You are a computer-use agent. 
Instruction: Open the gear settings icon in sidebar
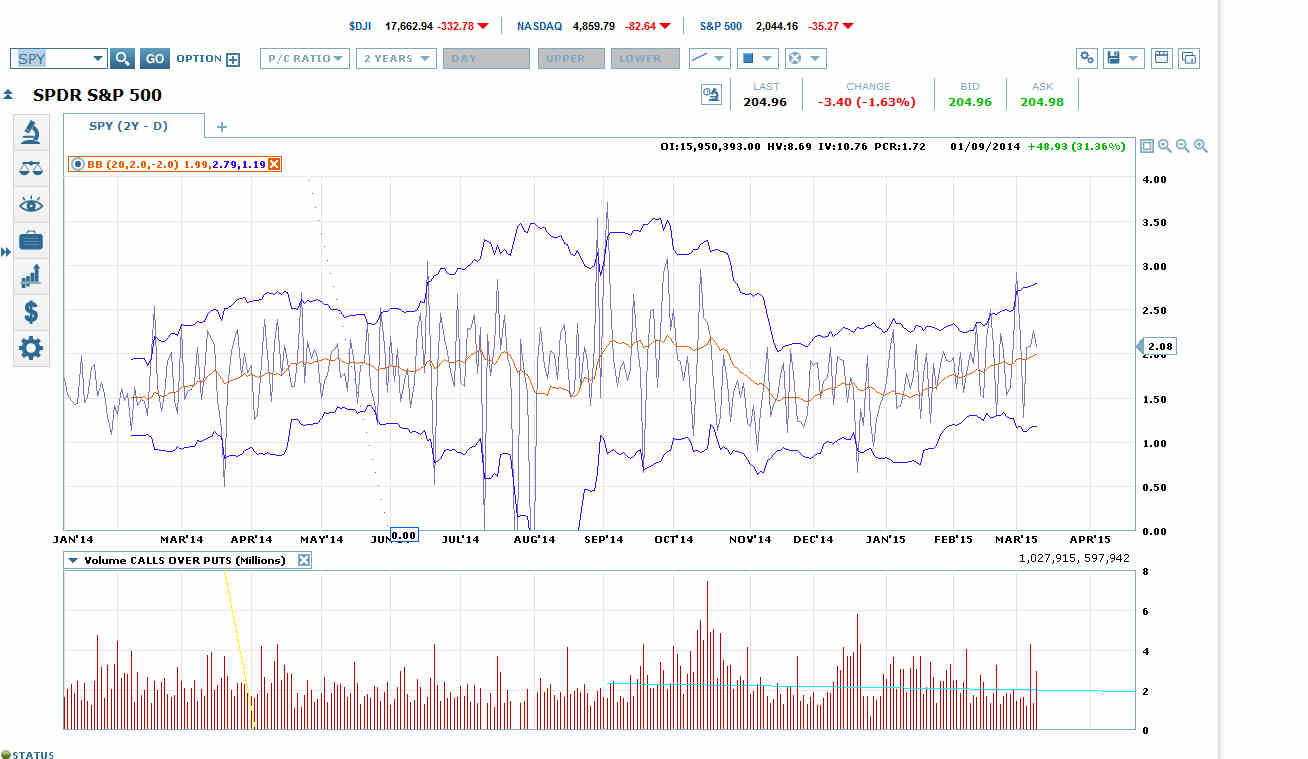click(31, 349)
